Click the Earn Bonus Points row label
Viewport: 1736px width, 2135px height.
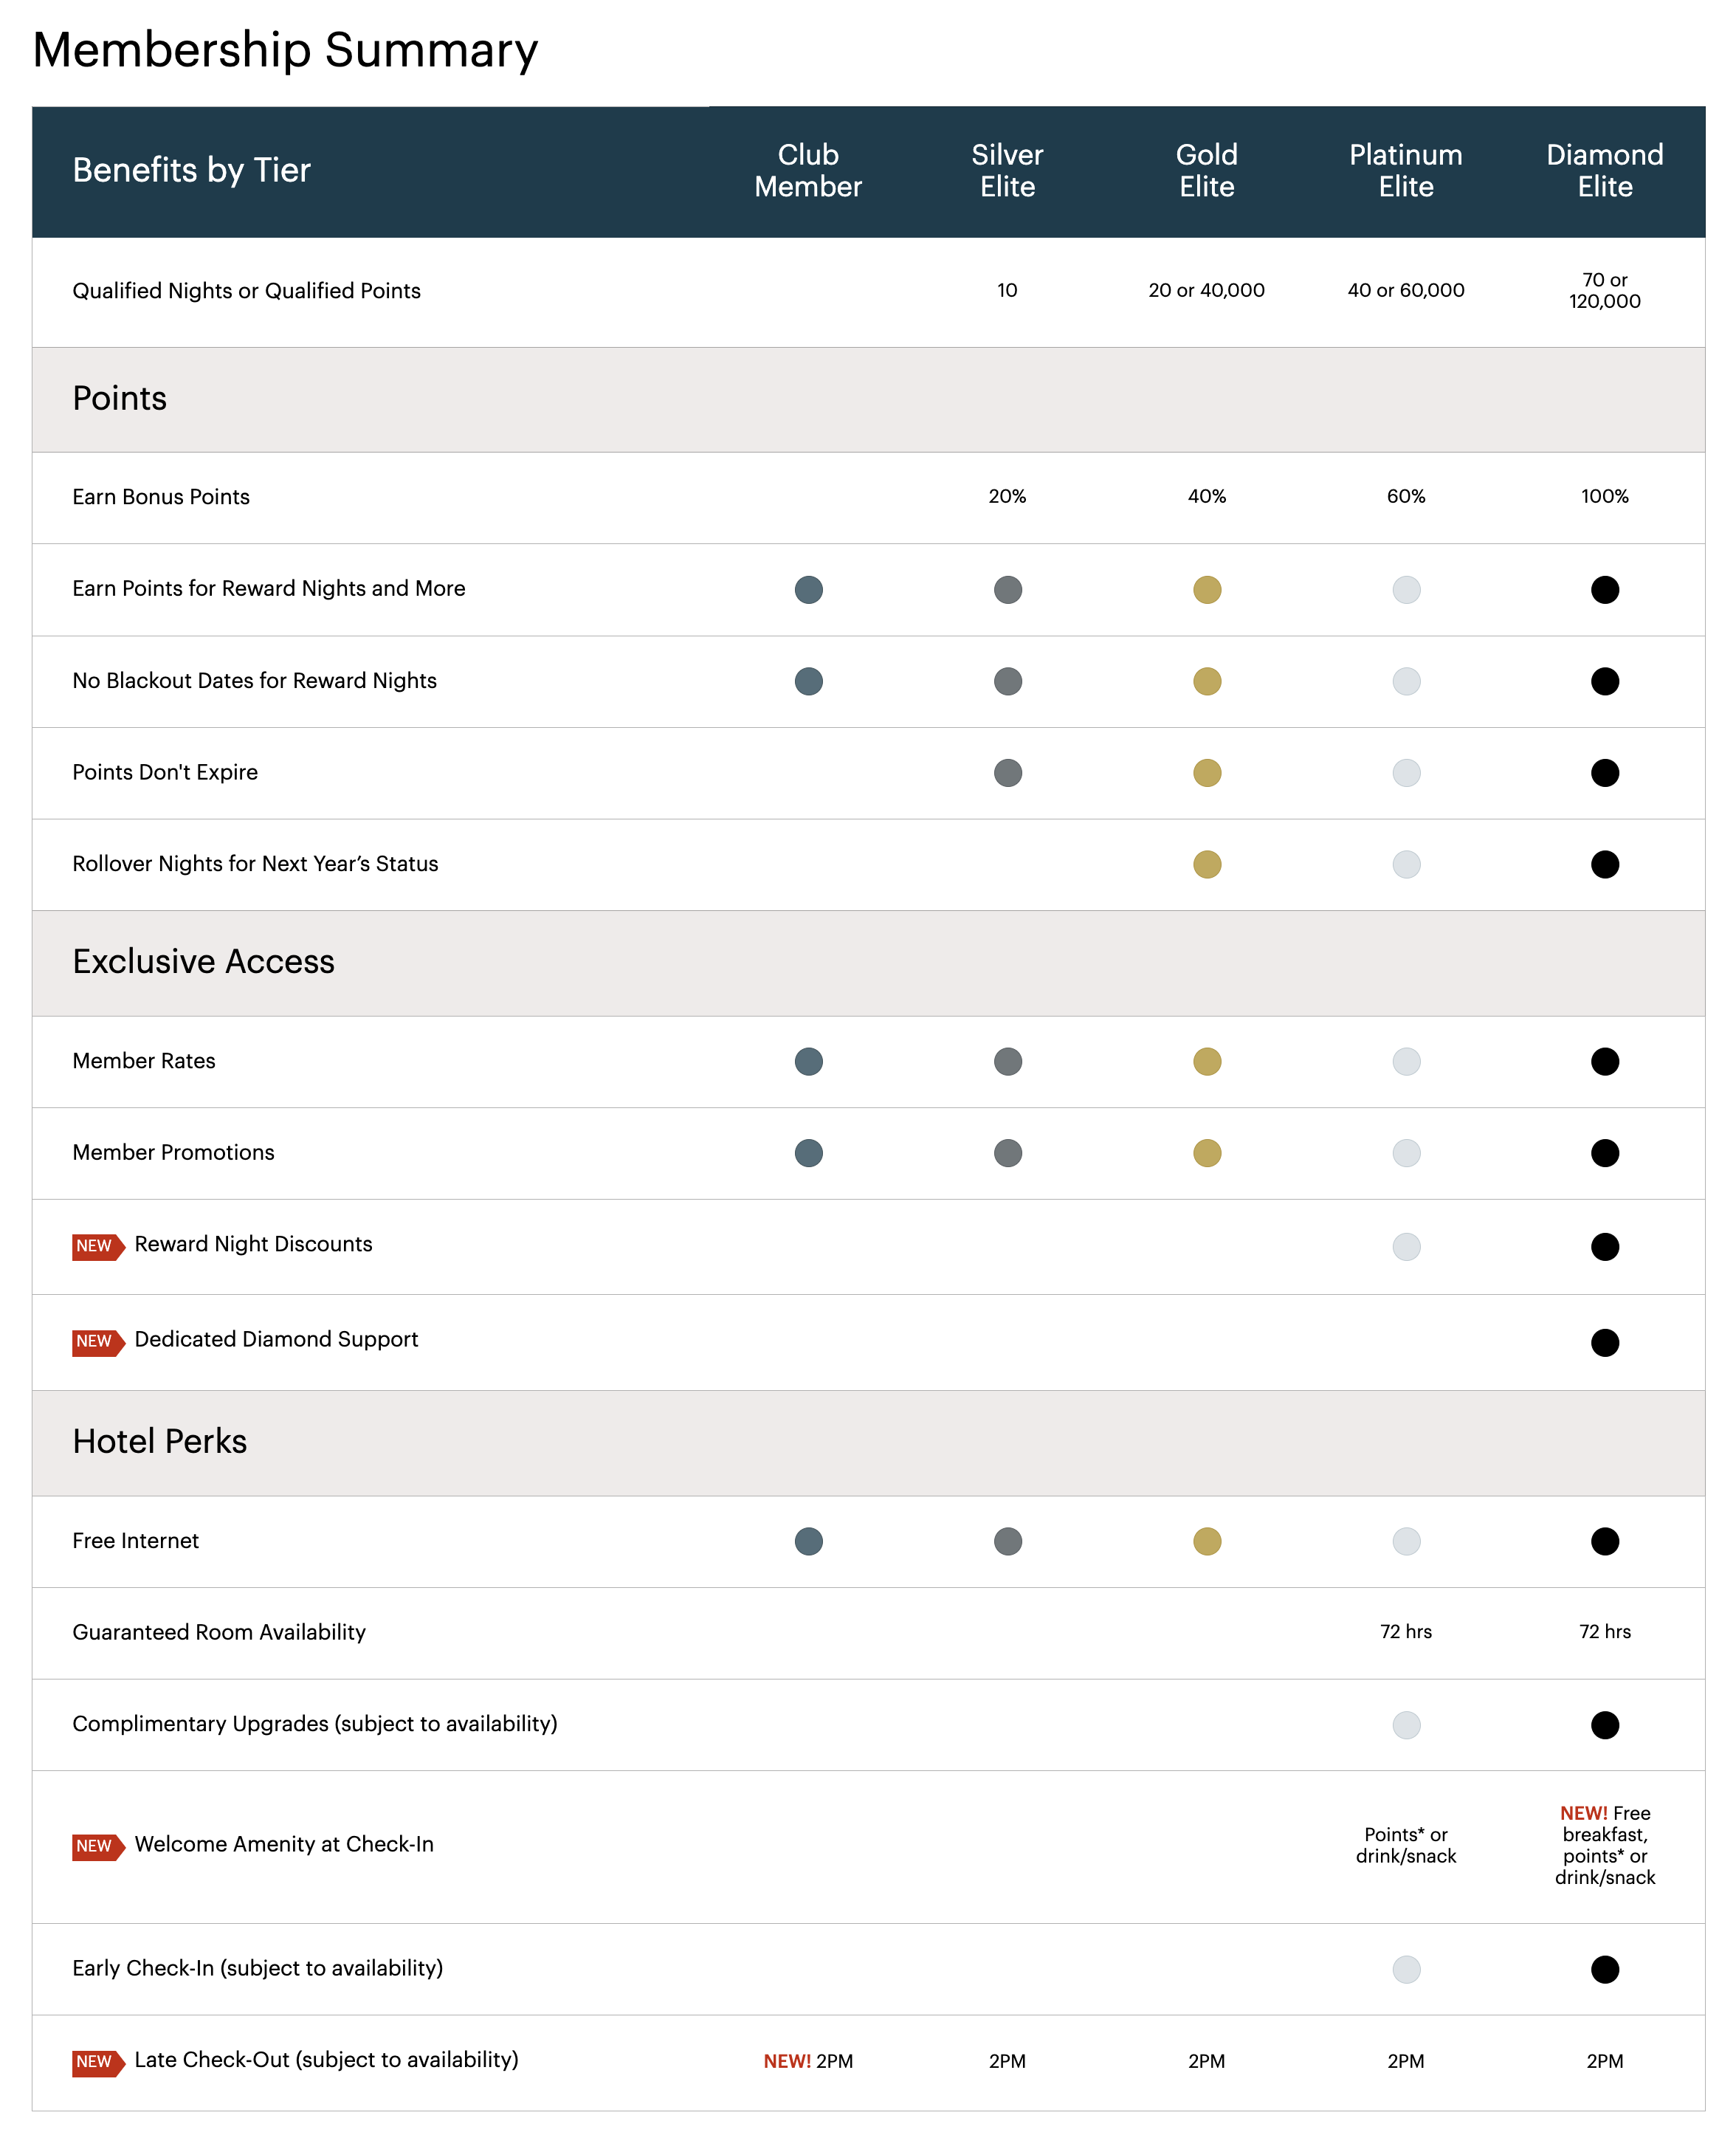pos(161,497)
